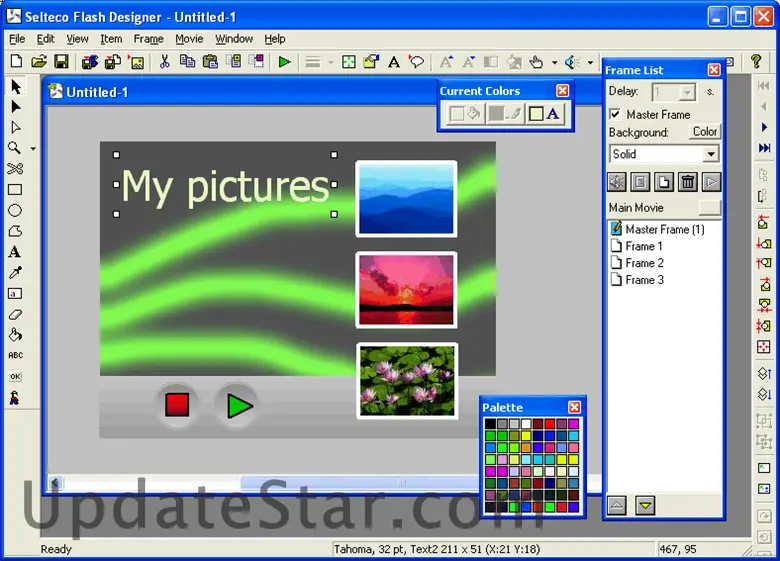Select the rectangle shape tool
Image resolution: width=780 pixels, height=561 pixels.
point(15,189)
